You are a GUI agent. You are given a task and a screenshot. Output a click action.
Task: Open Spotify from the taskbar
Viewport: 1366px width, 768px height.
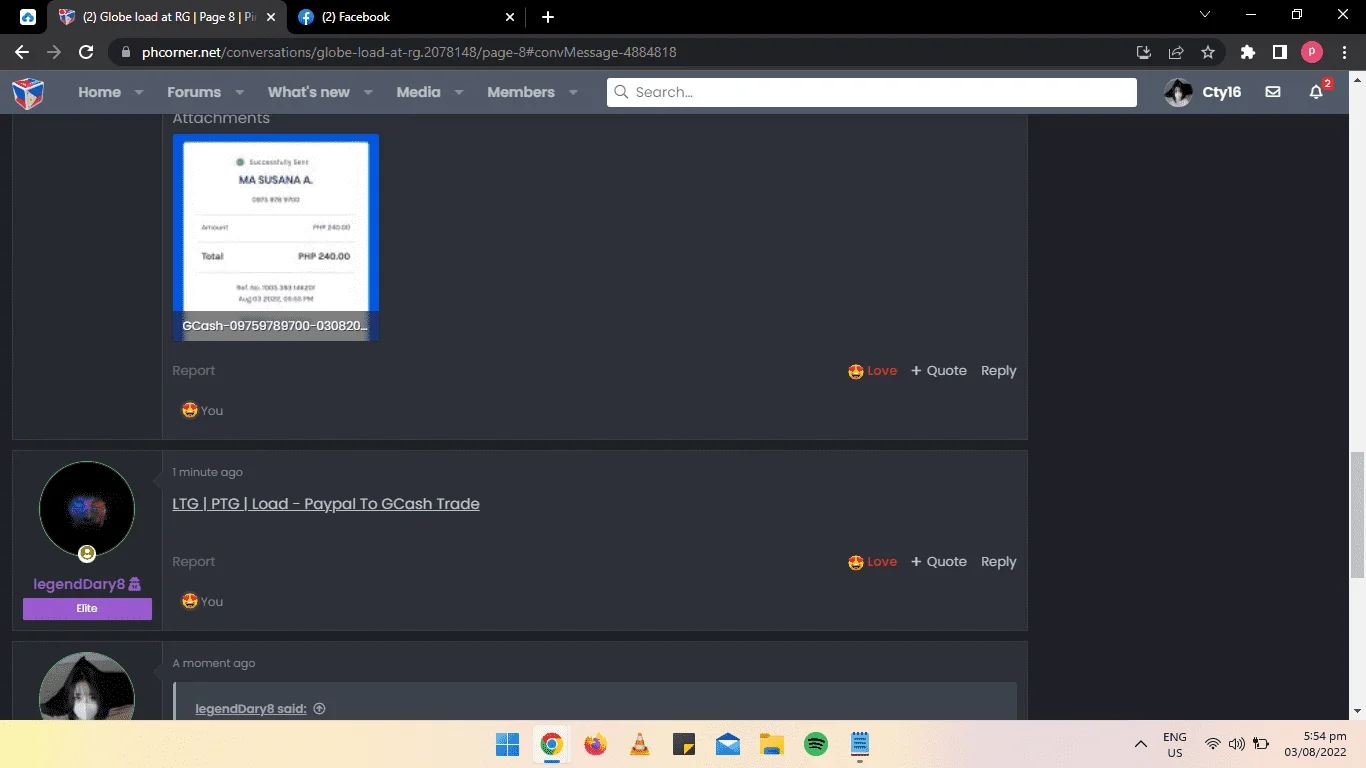(816, 745)
